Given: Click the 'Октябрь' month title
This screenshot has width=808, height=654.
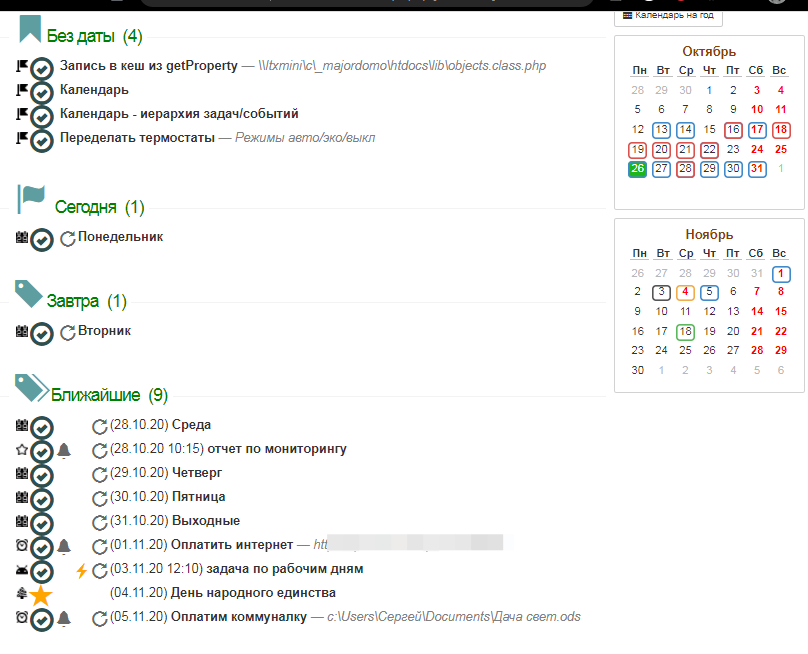Looking at the screenshot, I should [709, 52].
